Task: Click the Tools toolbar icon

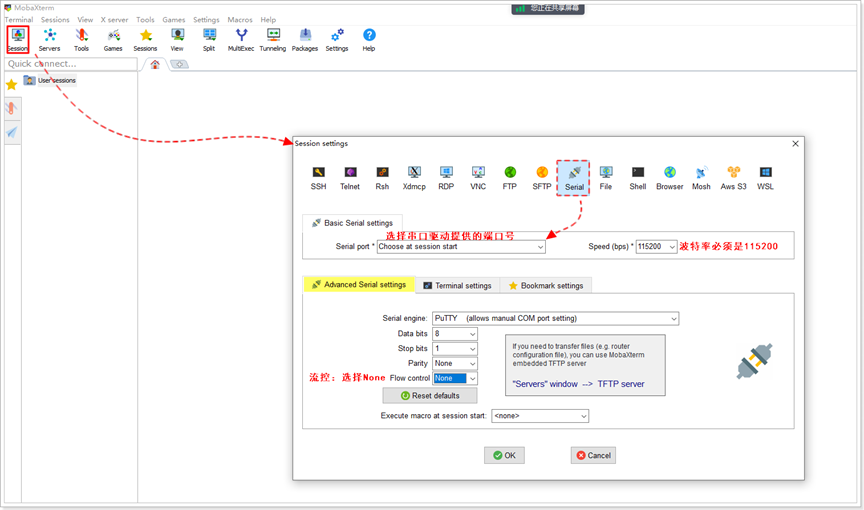Action: 82,40
